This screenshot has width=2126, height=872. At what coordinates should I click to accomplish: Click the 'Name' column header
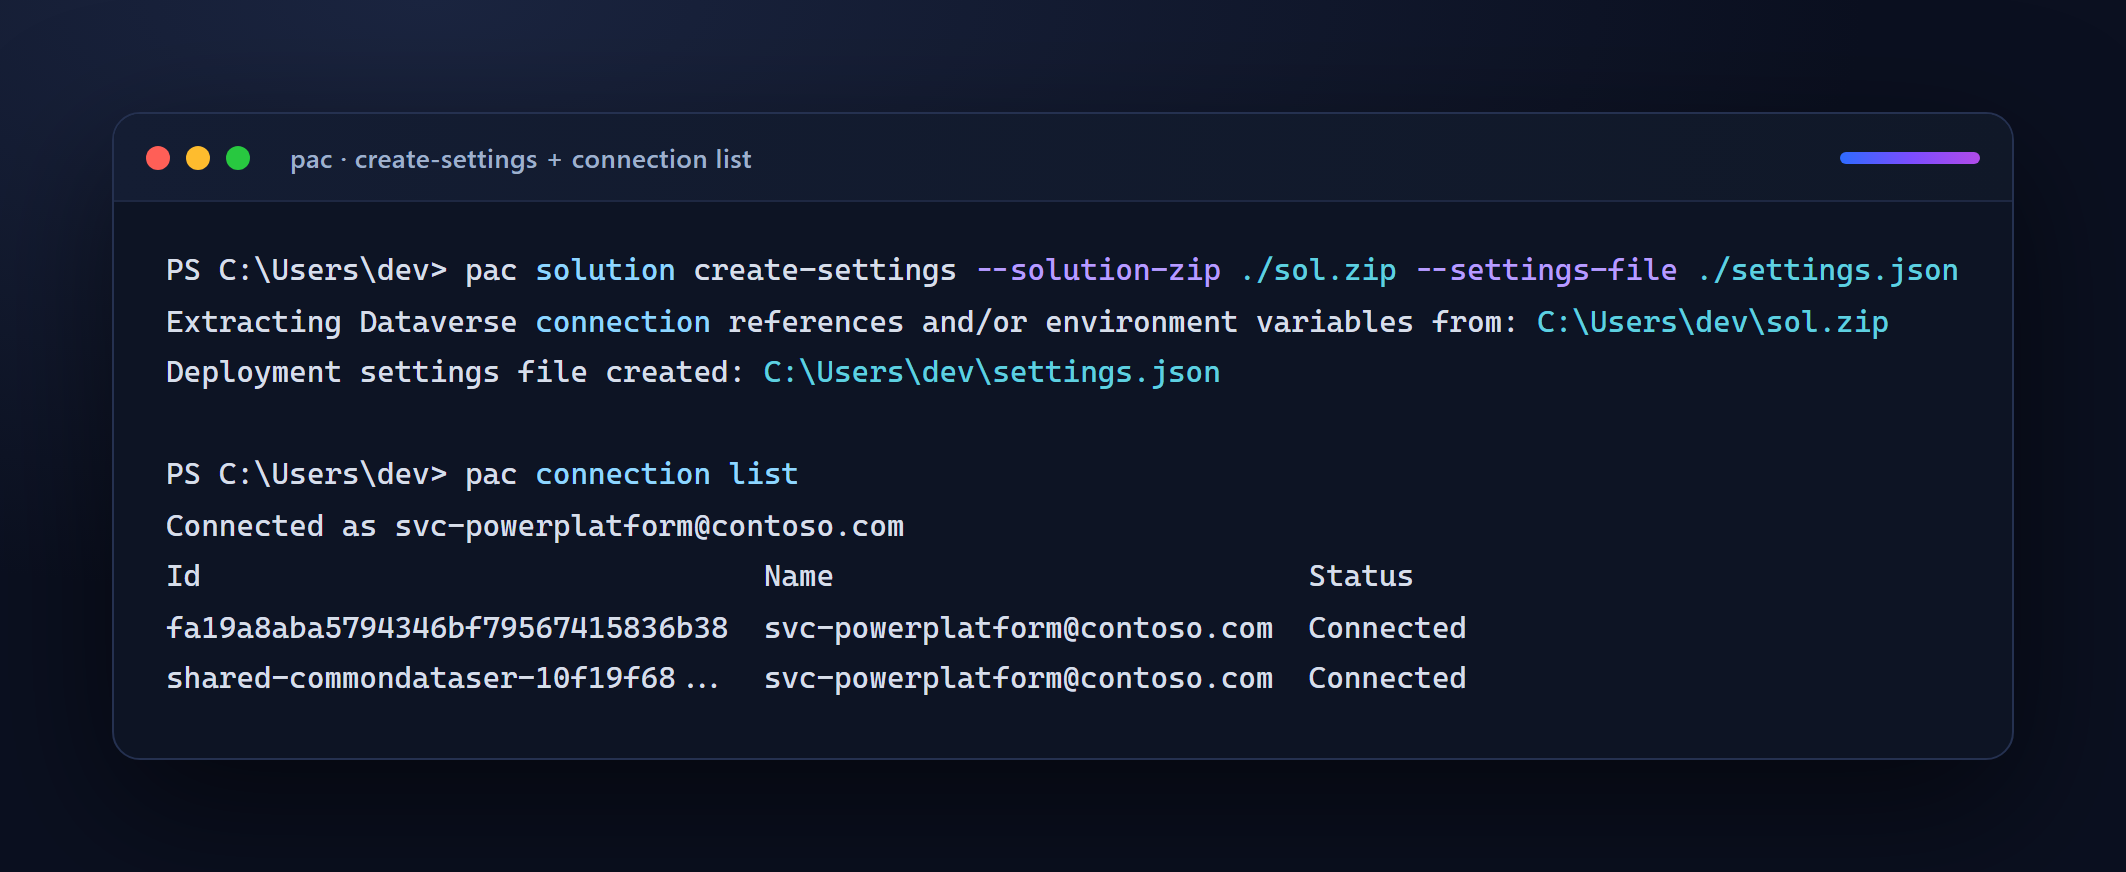(798, 576)
